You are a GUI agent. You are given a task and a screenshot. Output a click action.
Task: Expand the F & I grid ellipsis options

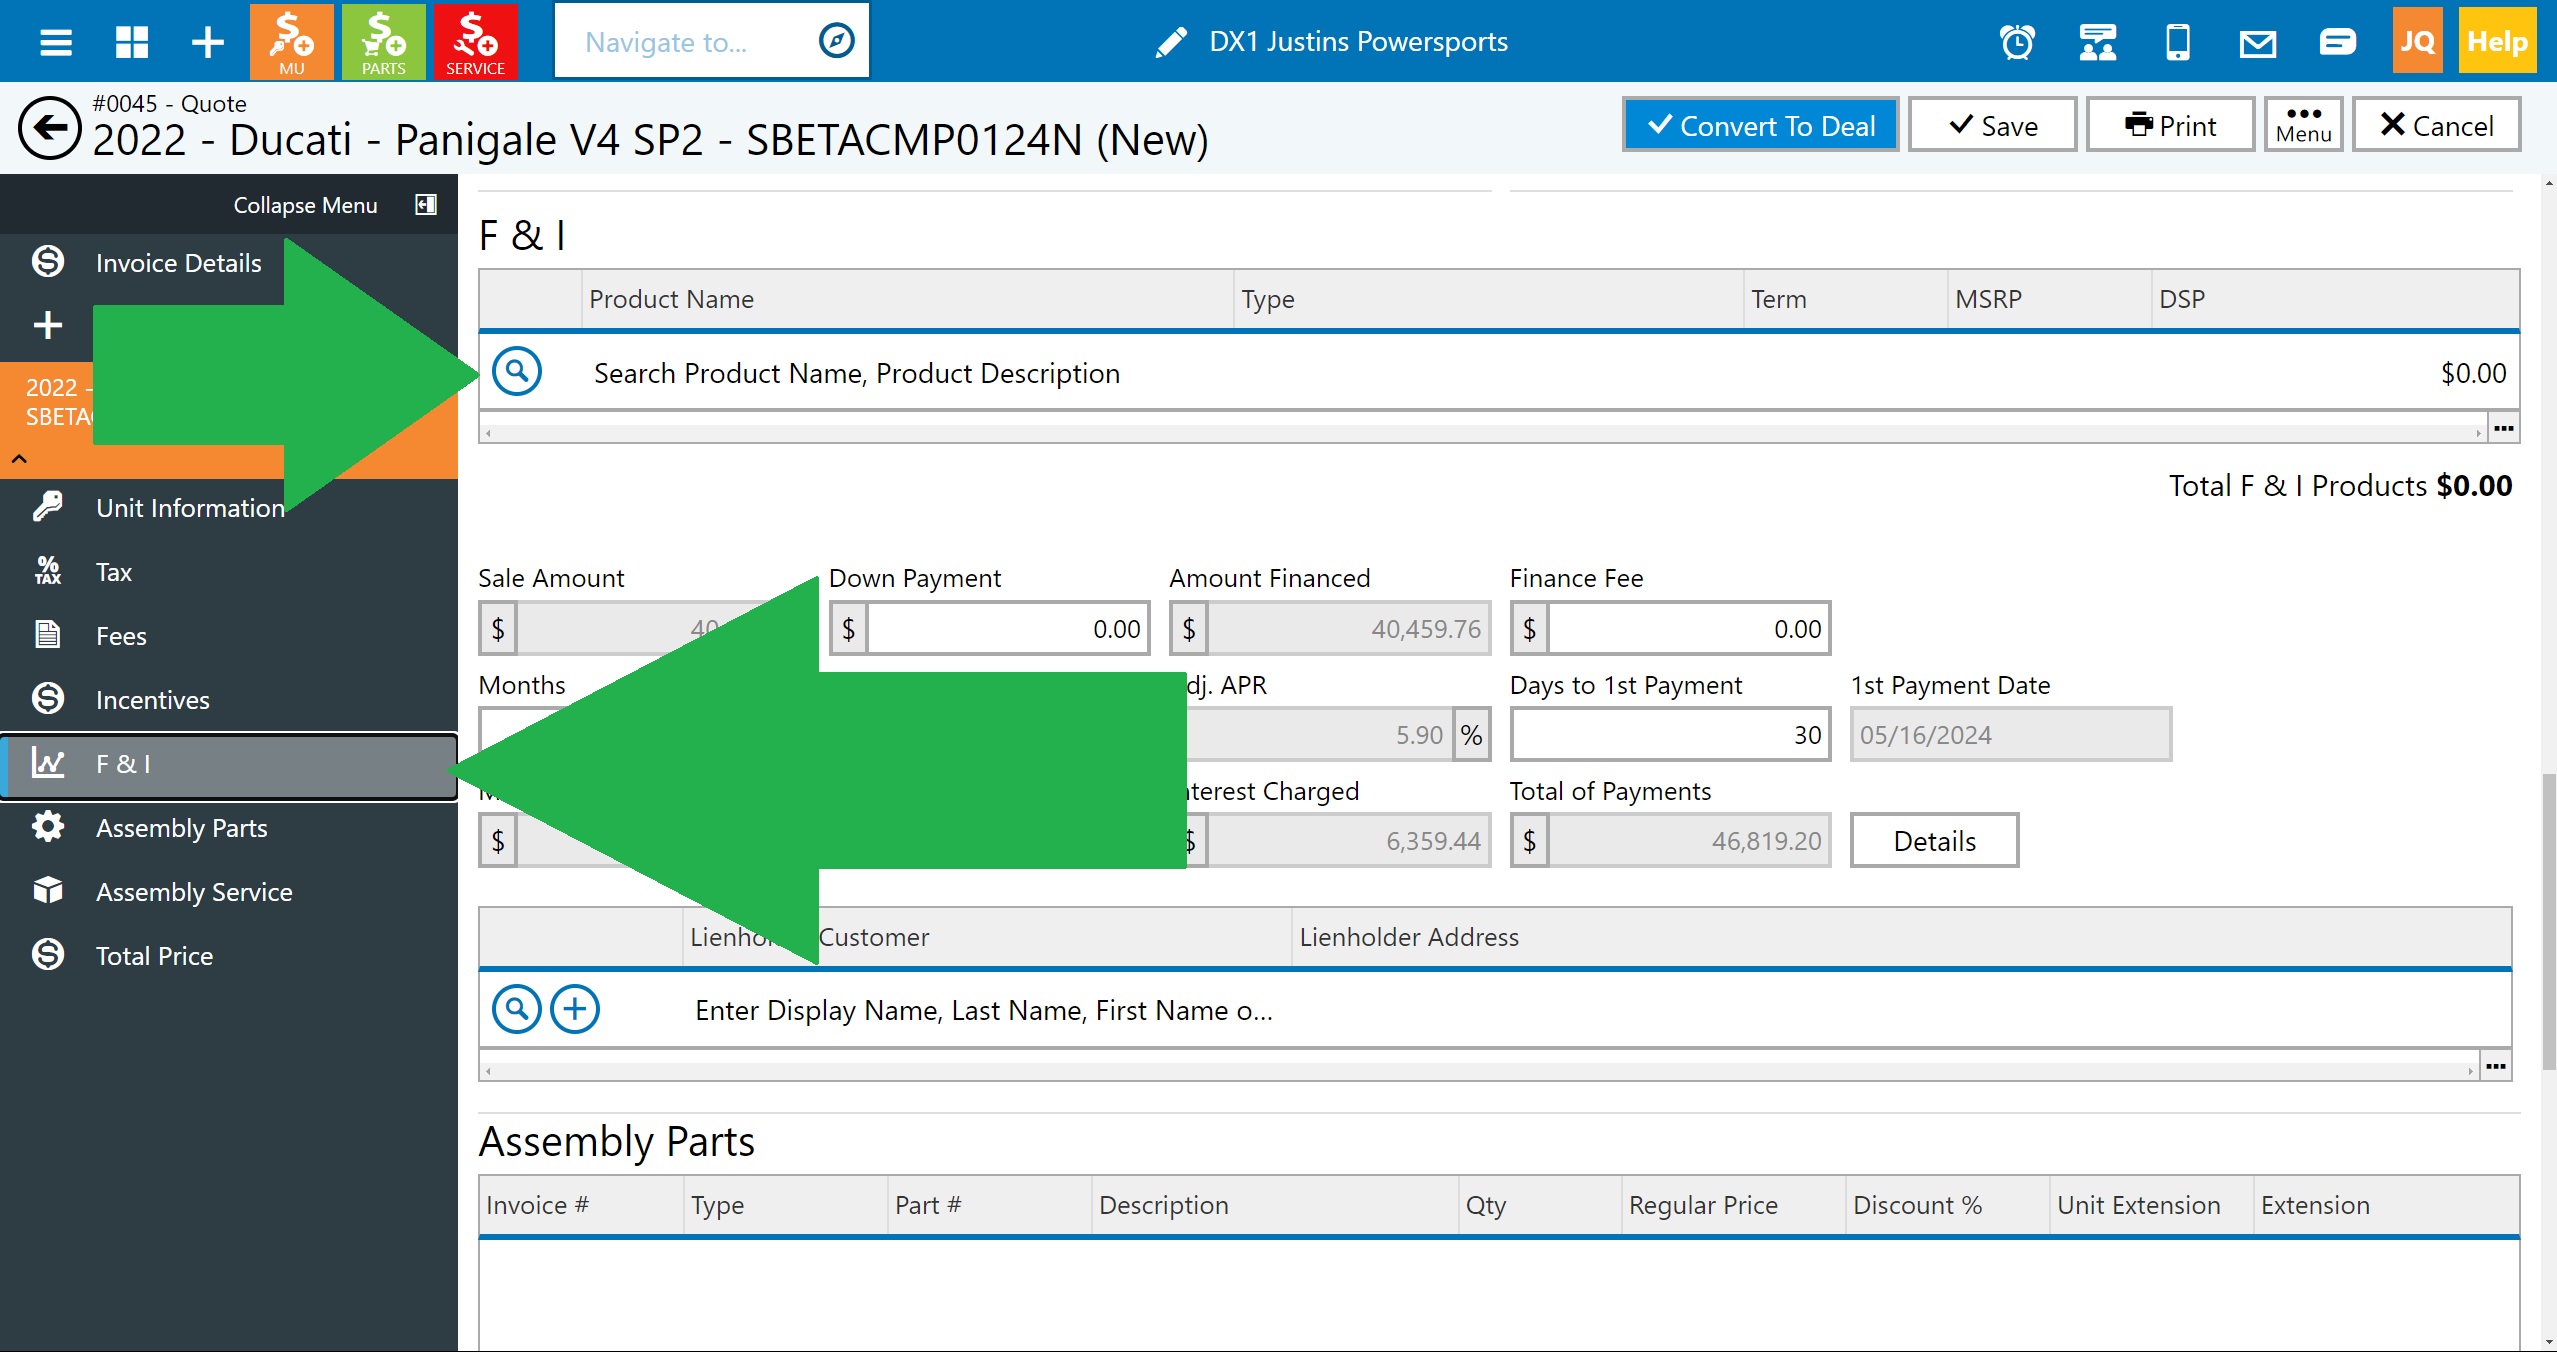pyautogui.click(x=2503, y=429)
